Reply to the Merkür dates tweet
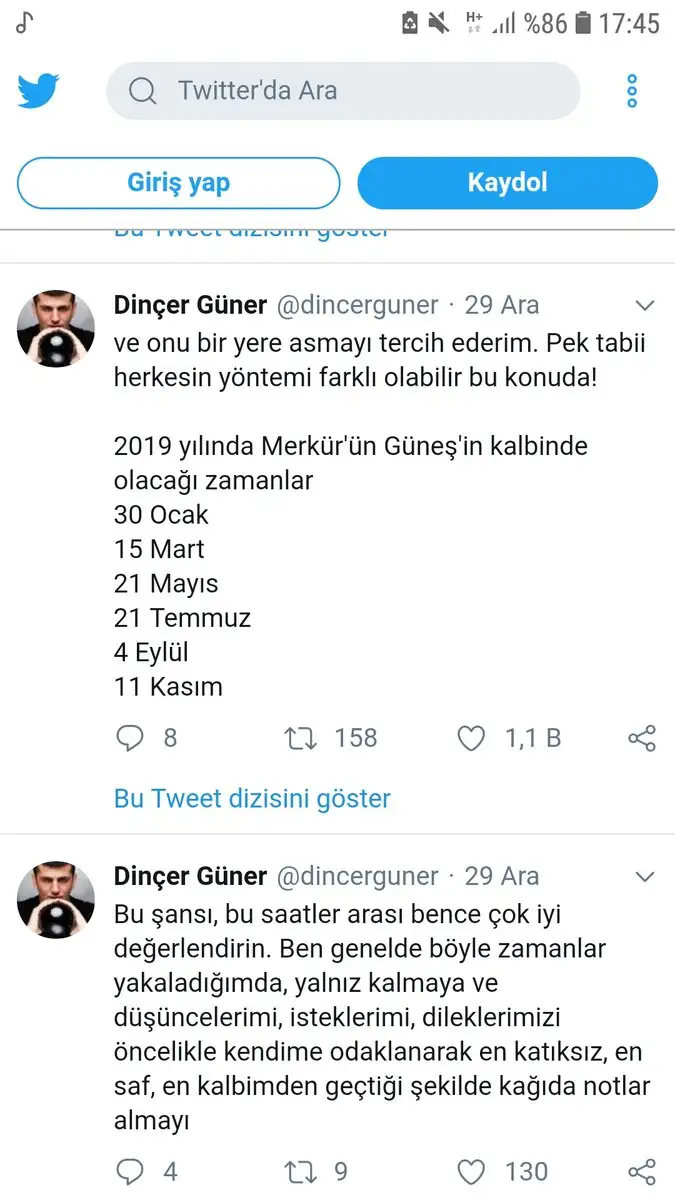The height and width of the screenshot is (1200, 675). pyautogui.click(x=131, y=739)
